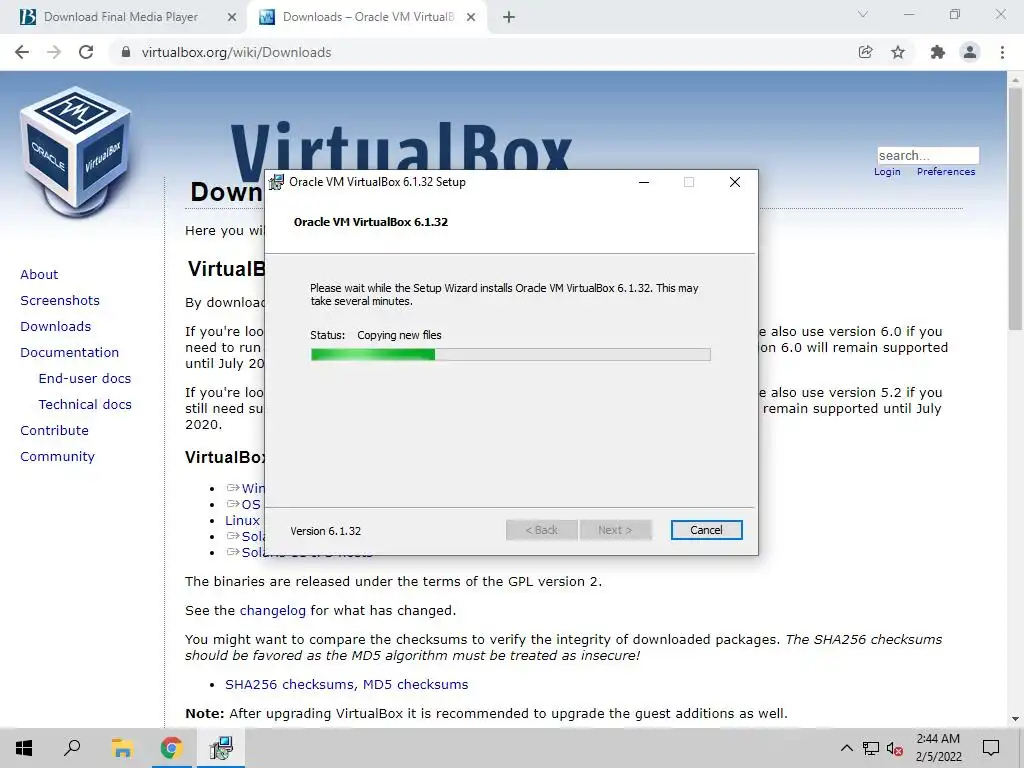Open the SHA256 checksums link
1024x768 pixels.
(x=289, y=684)
